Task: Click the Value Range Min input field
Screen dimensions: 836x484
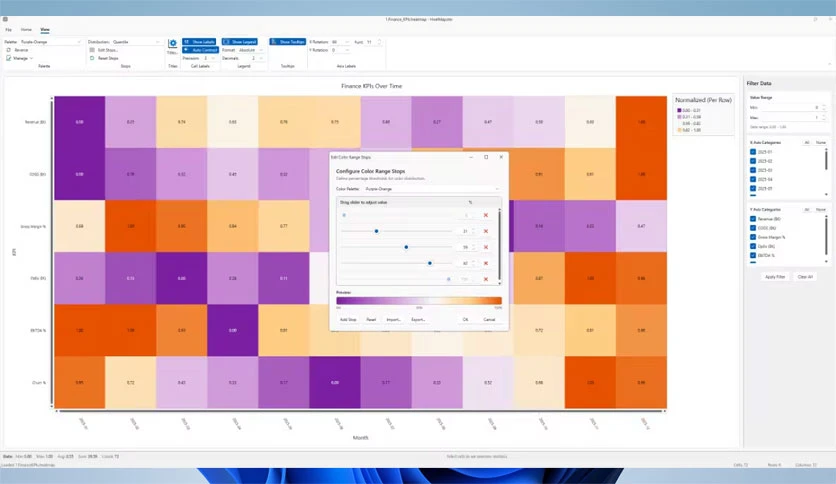Action: pyautogui.click(x=793, y=108)
